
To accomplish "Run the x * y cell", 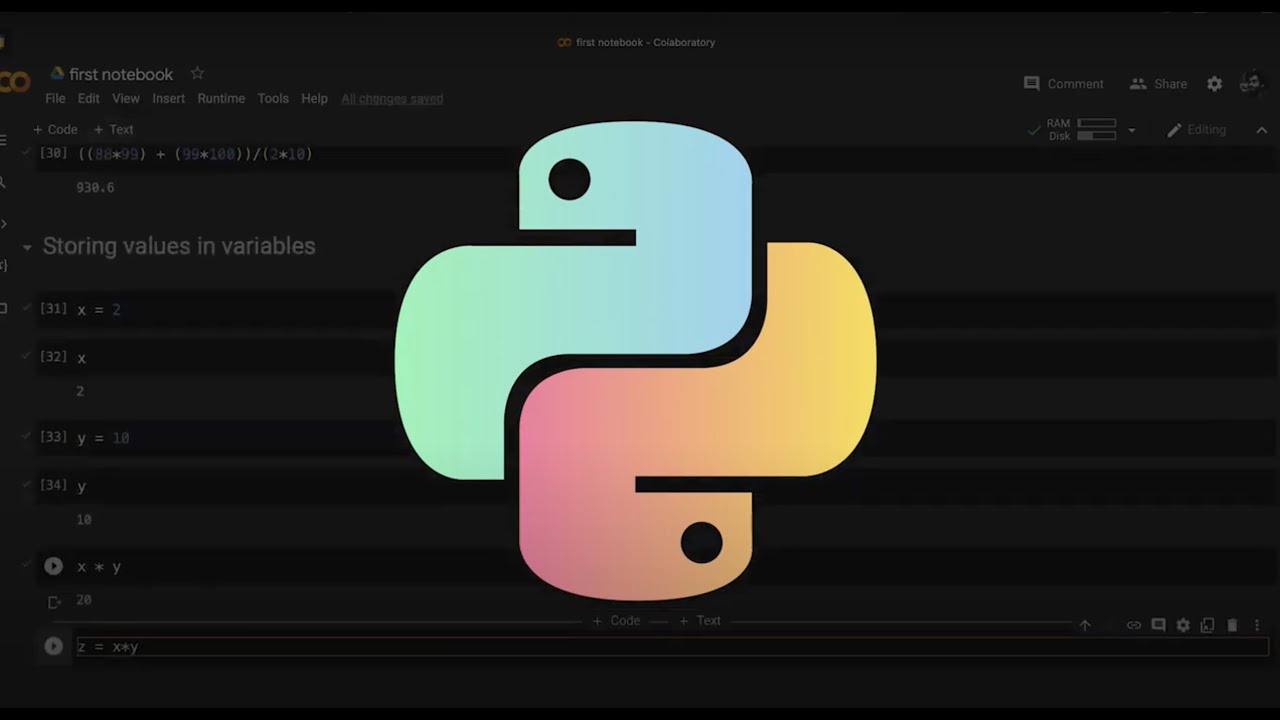I will point(54,566).
